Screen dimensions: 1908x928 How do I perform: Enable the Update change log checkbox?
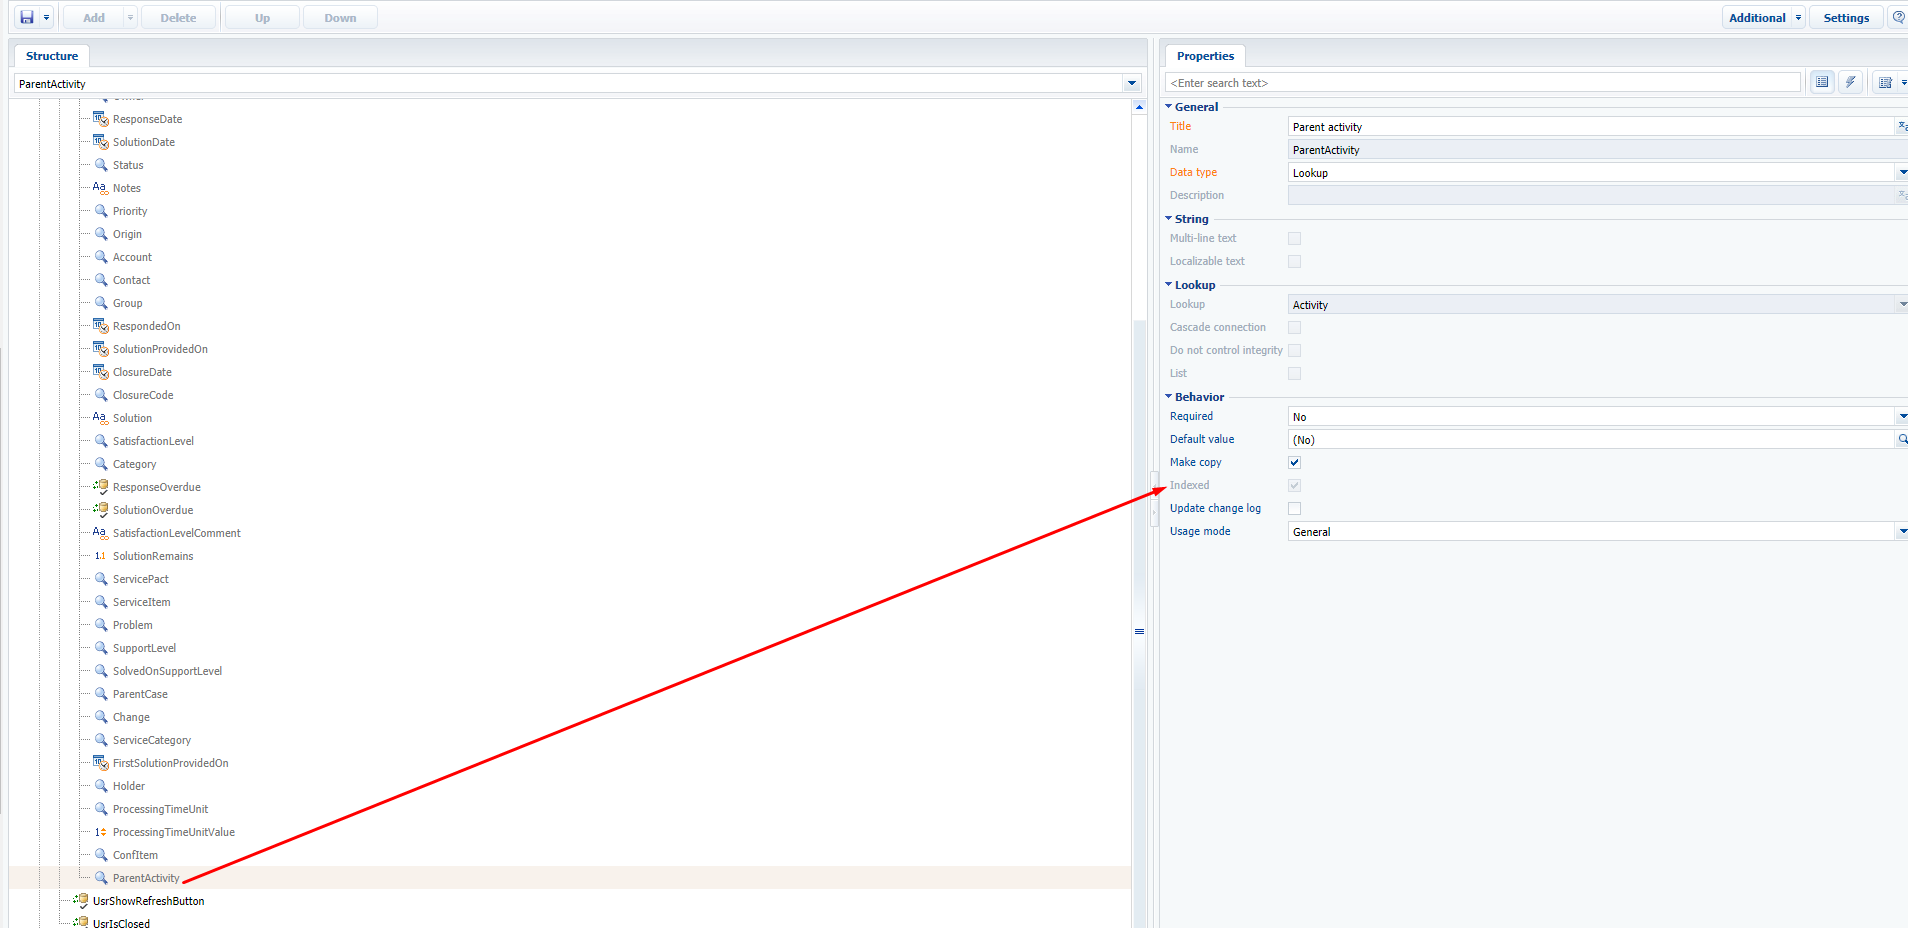1294,508
